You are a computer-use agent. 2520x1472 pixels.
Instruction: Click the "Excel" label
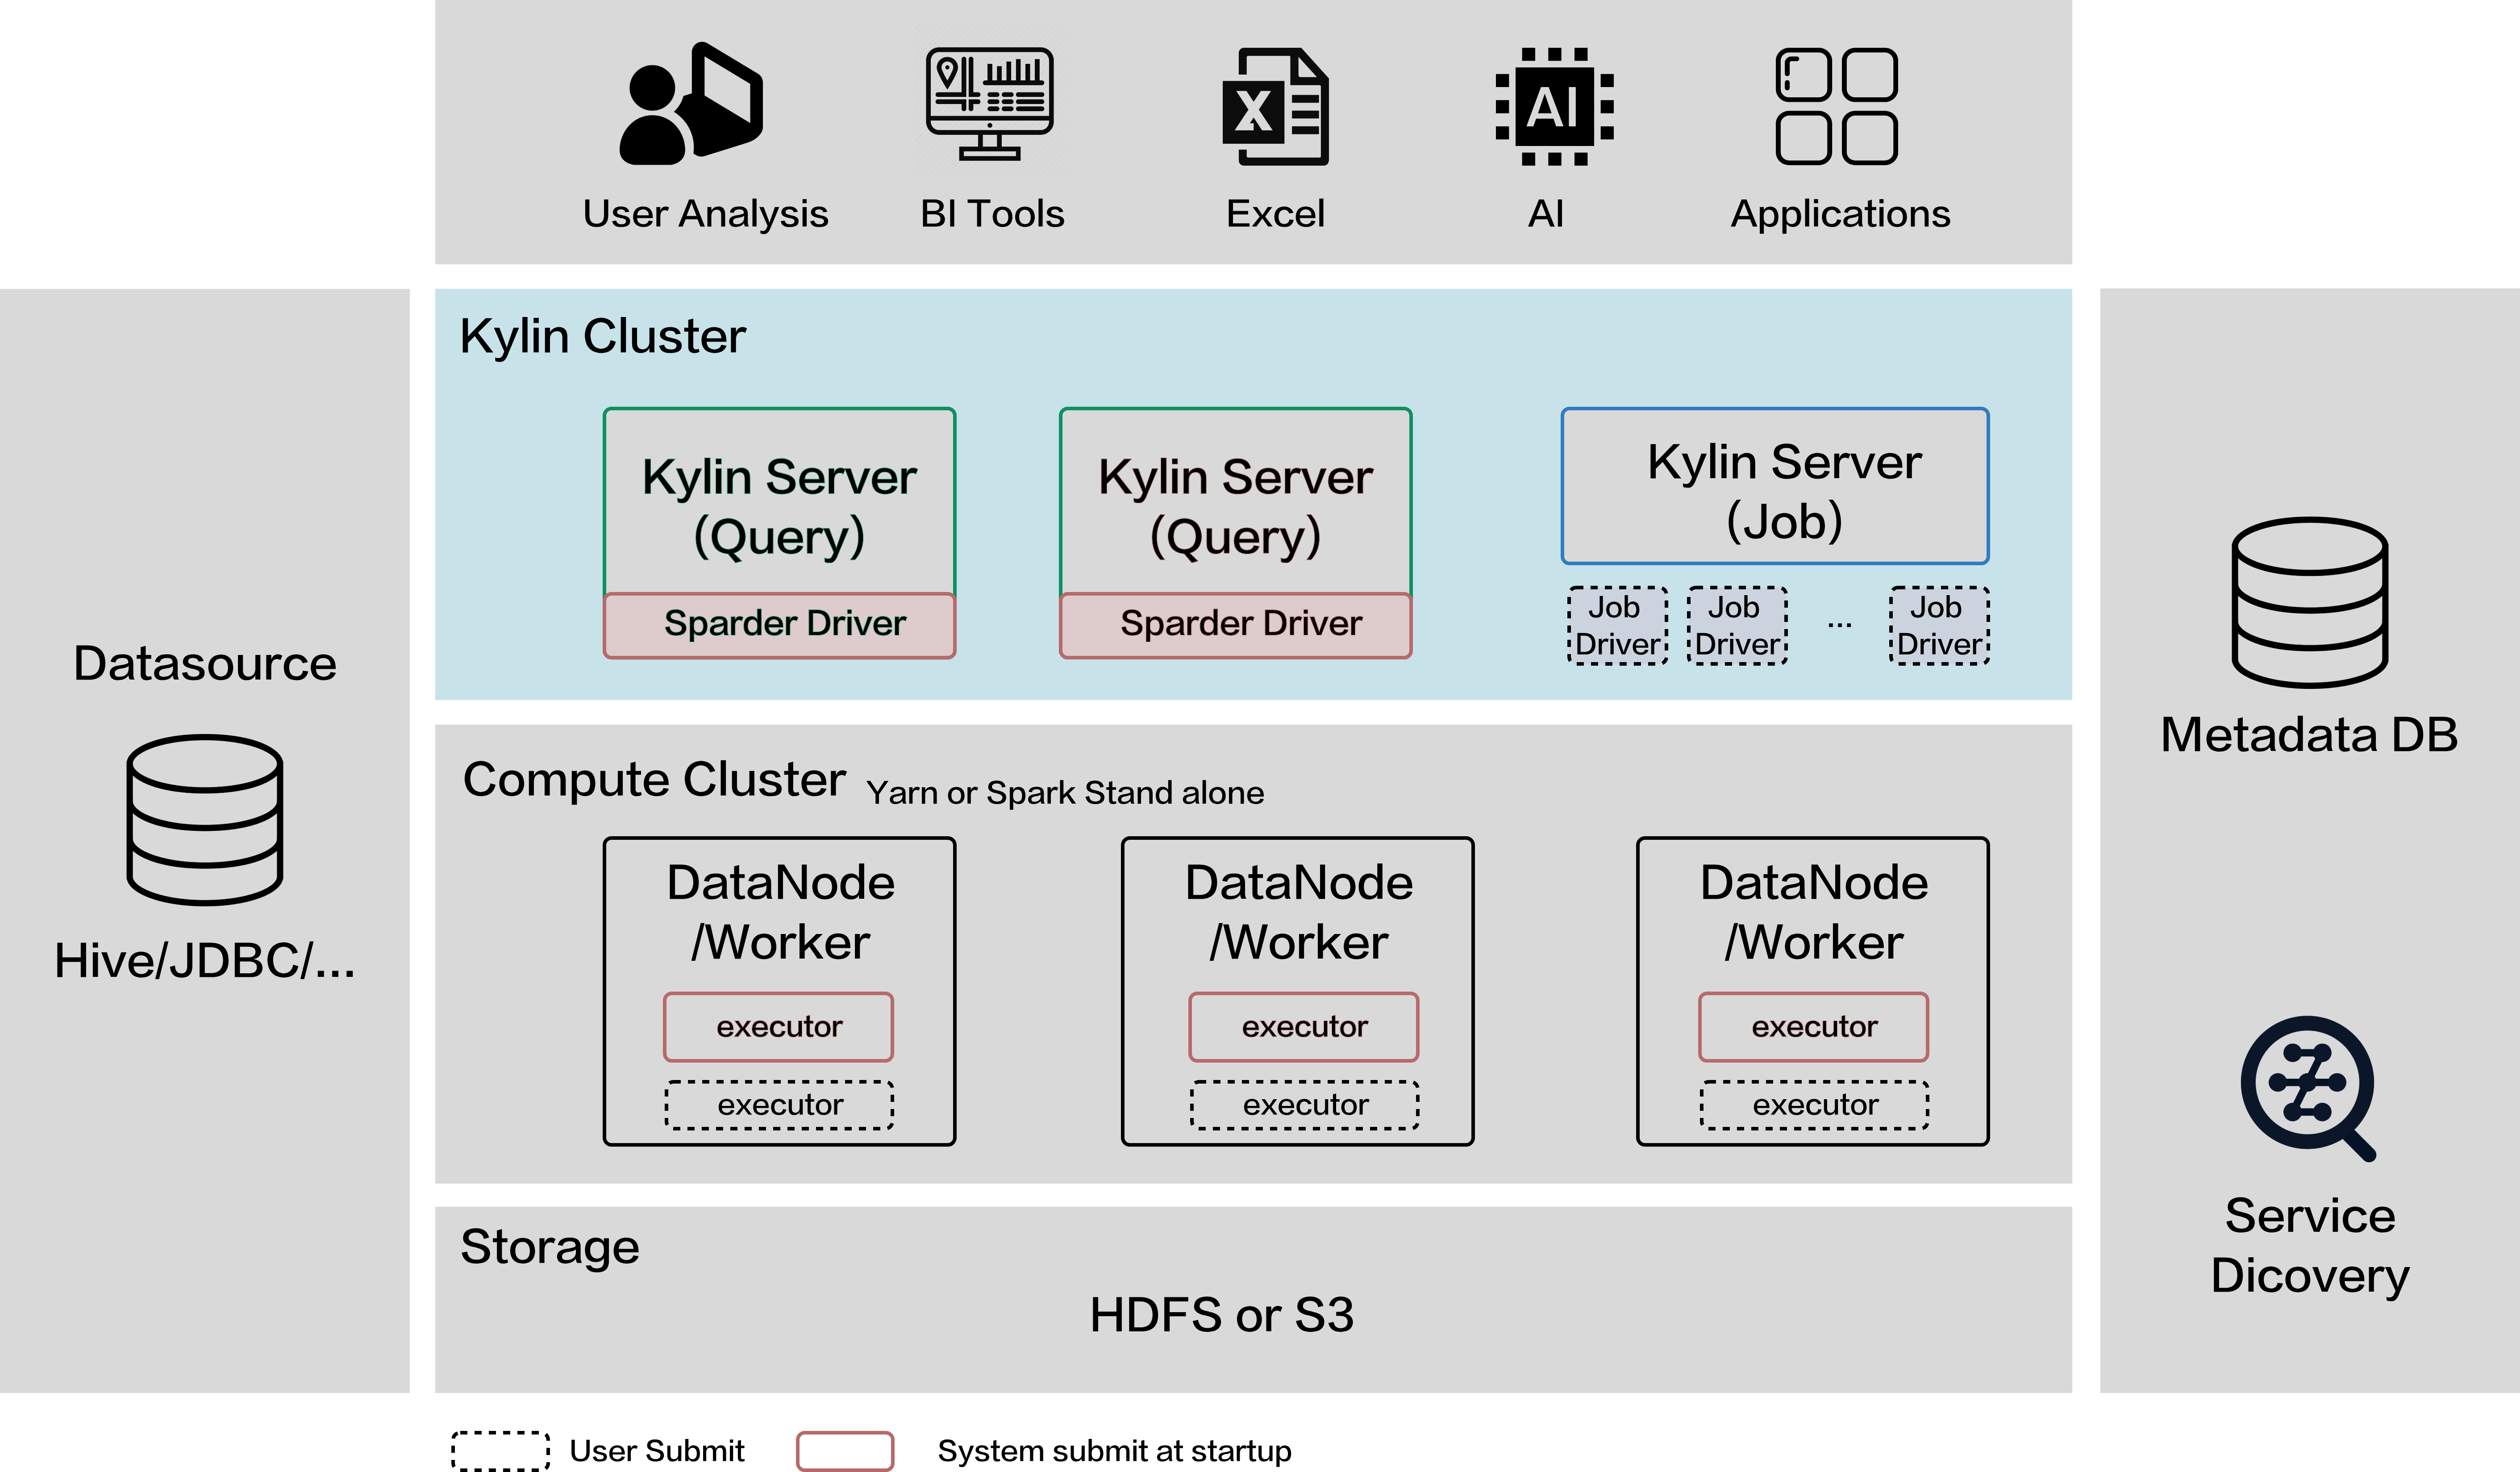[1275, 214]
